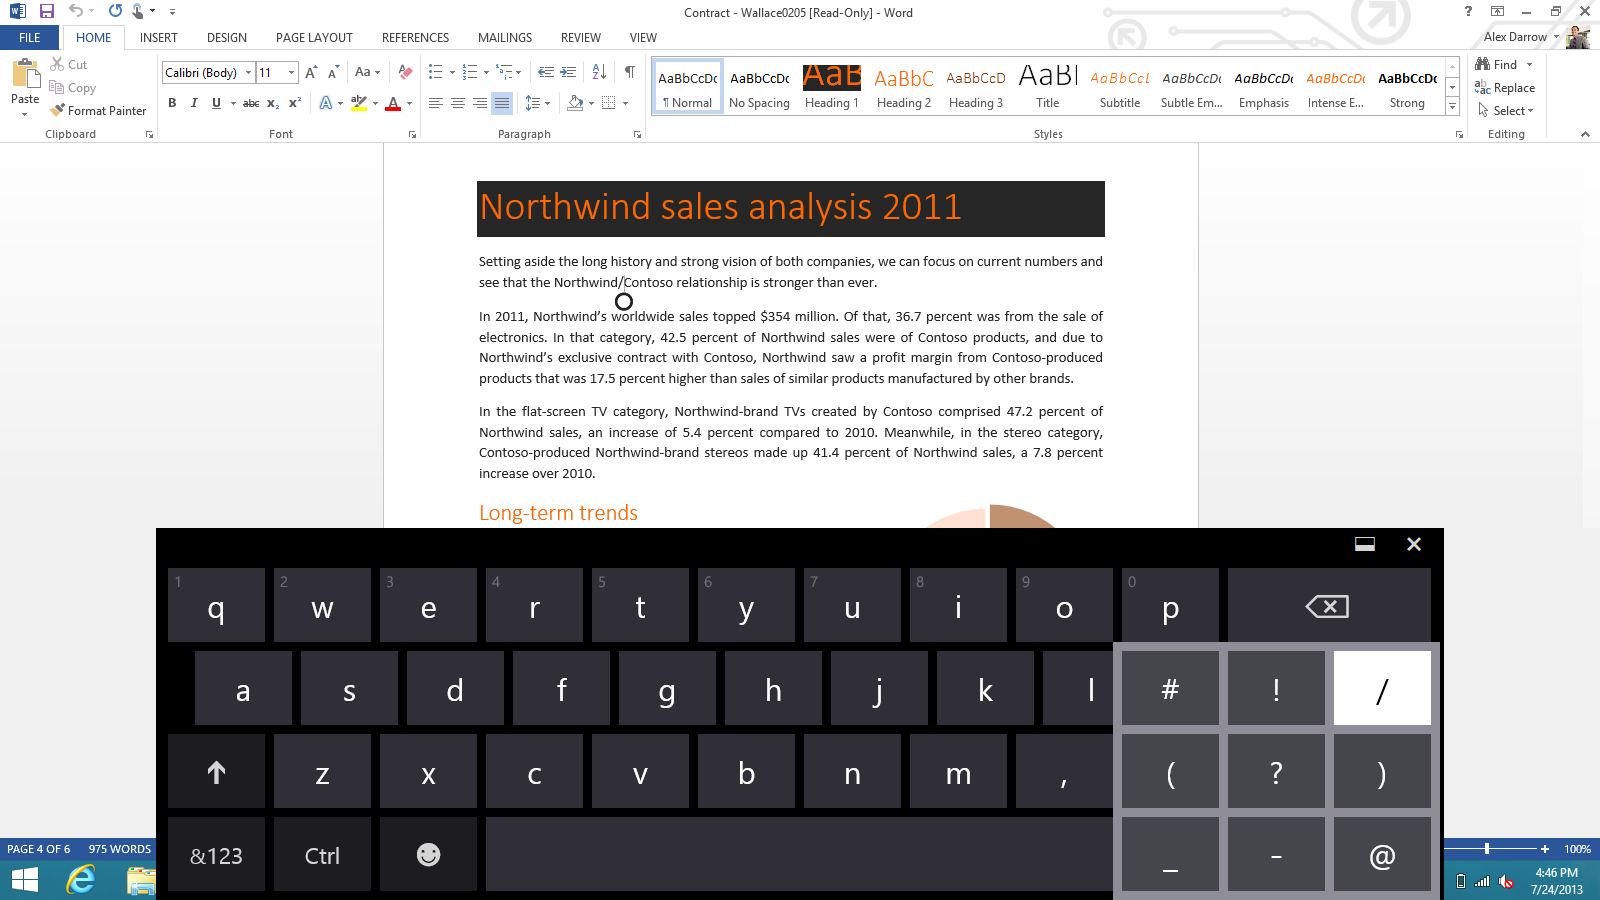The image size is (1600, 900).
Task: Apply the yellow text highlight color
Action: (x=358, y=103)
